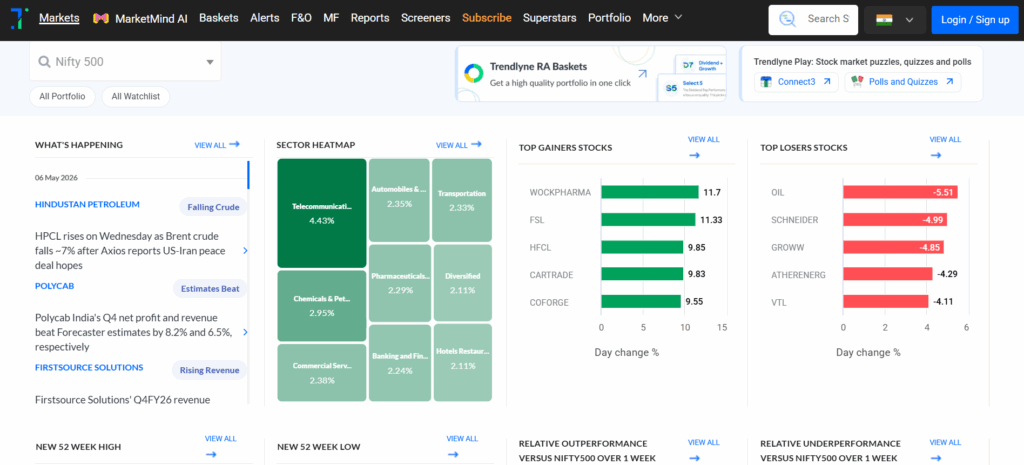Open the Markets menu
This screenshot has width=1024, height=465.
tap(59, 18)
